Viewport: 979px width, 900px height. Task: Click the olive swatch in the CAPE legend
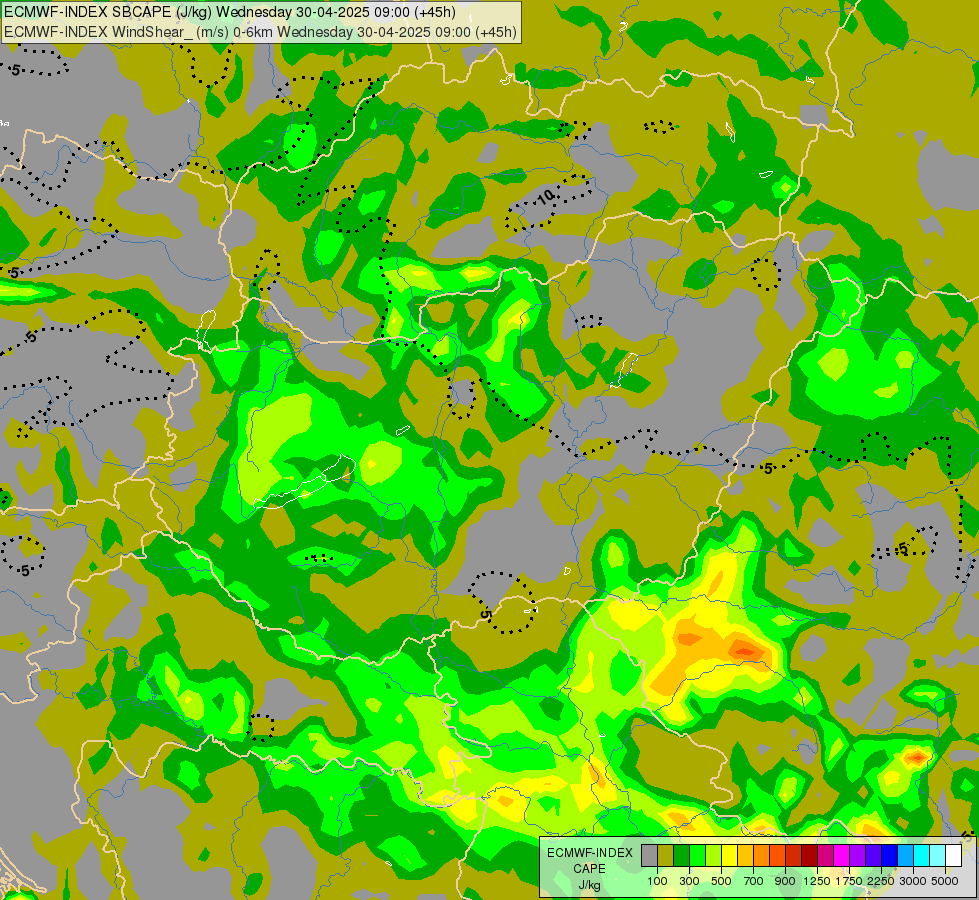666,856
